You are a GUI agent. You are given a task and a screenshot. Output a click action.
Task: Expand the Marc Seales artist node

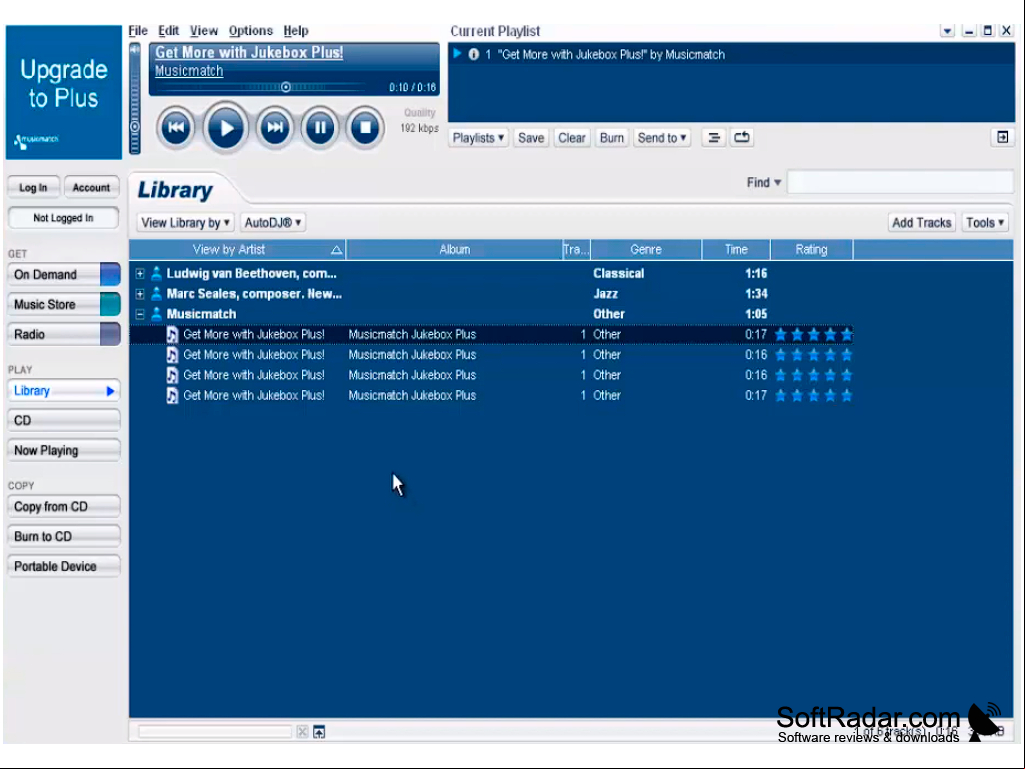click(x=140, y=294)
